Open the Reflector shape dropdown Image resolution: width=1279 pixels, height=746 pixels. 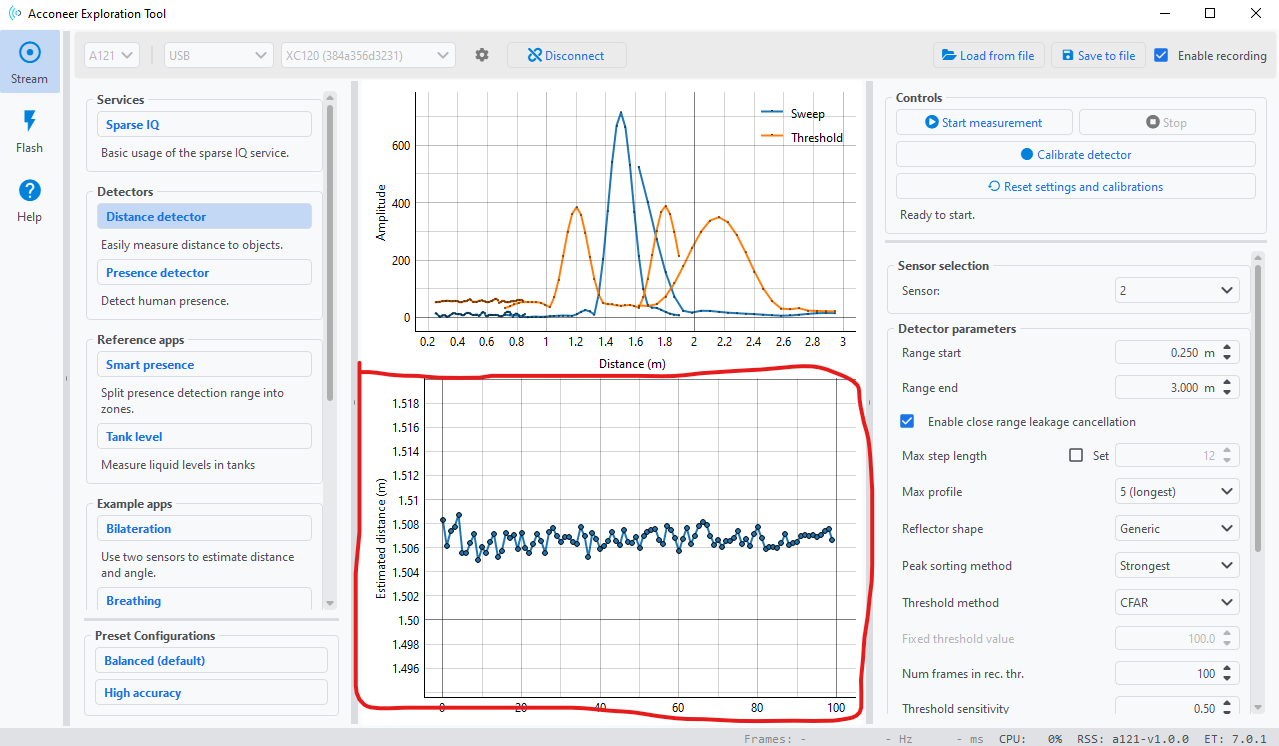pos(1177,528)
